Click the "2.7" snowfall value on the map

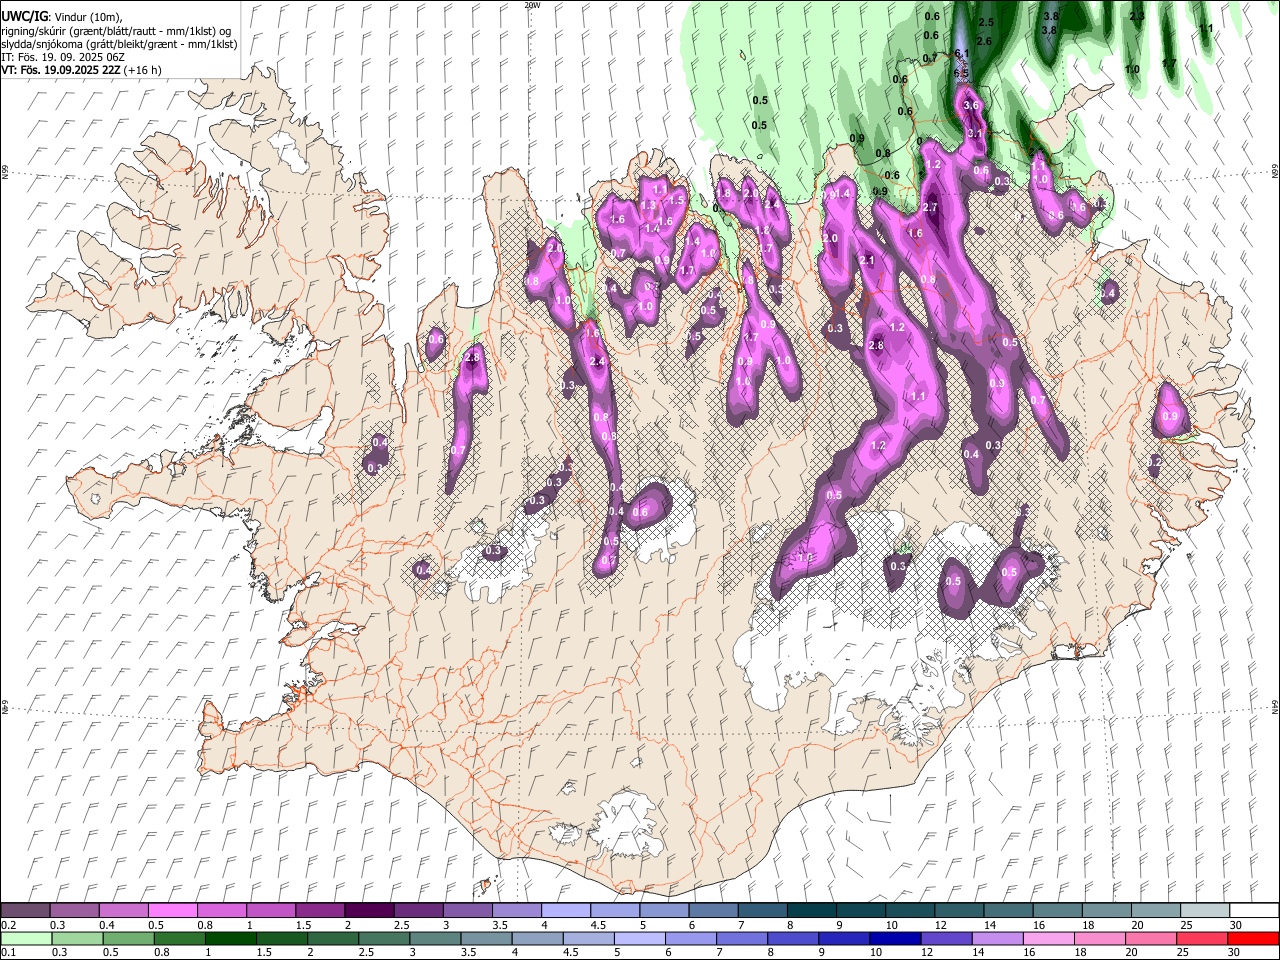pyautogui.click(x=930, y=207)
